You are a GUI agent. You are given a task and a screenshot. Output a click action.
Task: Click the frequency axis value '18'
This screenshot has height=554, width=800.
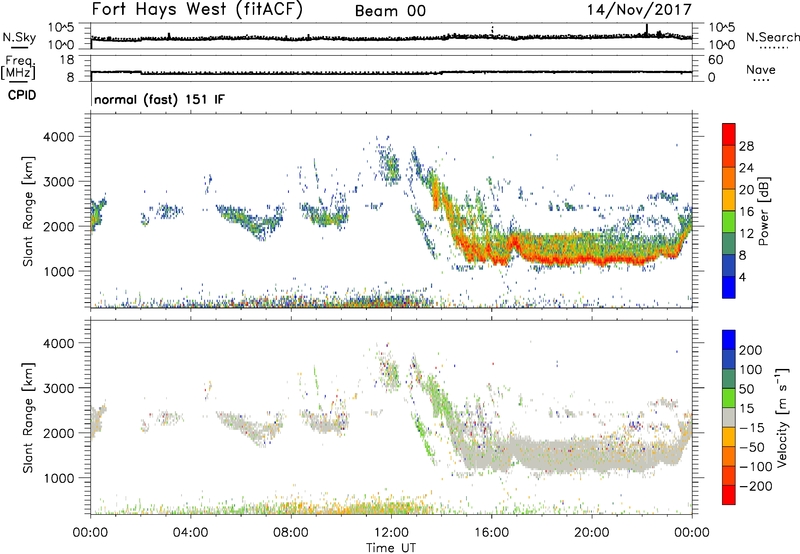[x=67, y=60]
